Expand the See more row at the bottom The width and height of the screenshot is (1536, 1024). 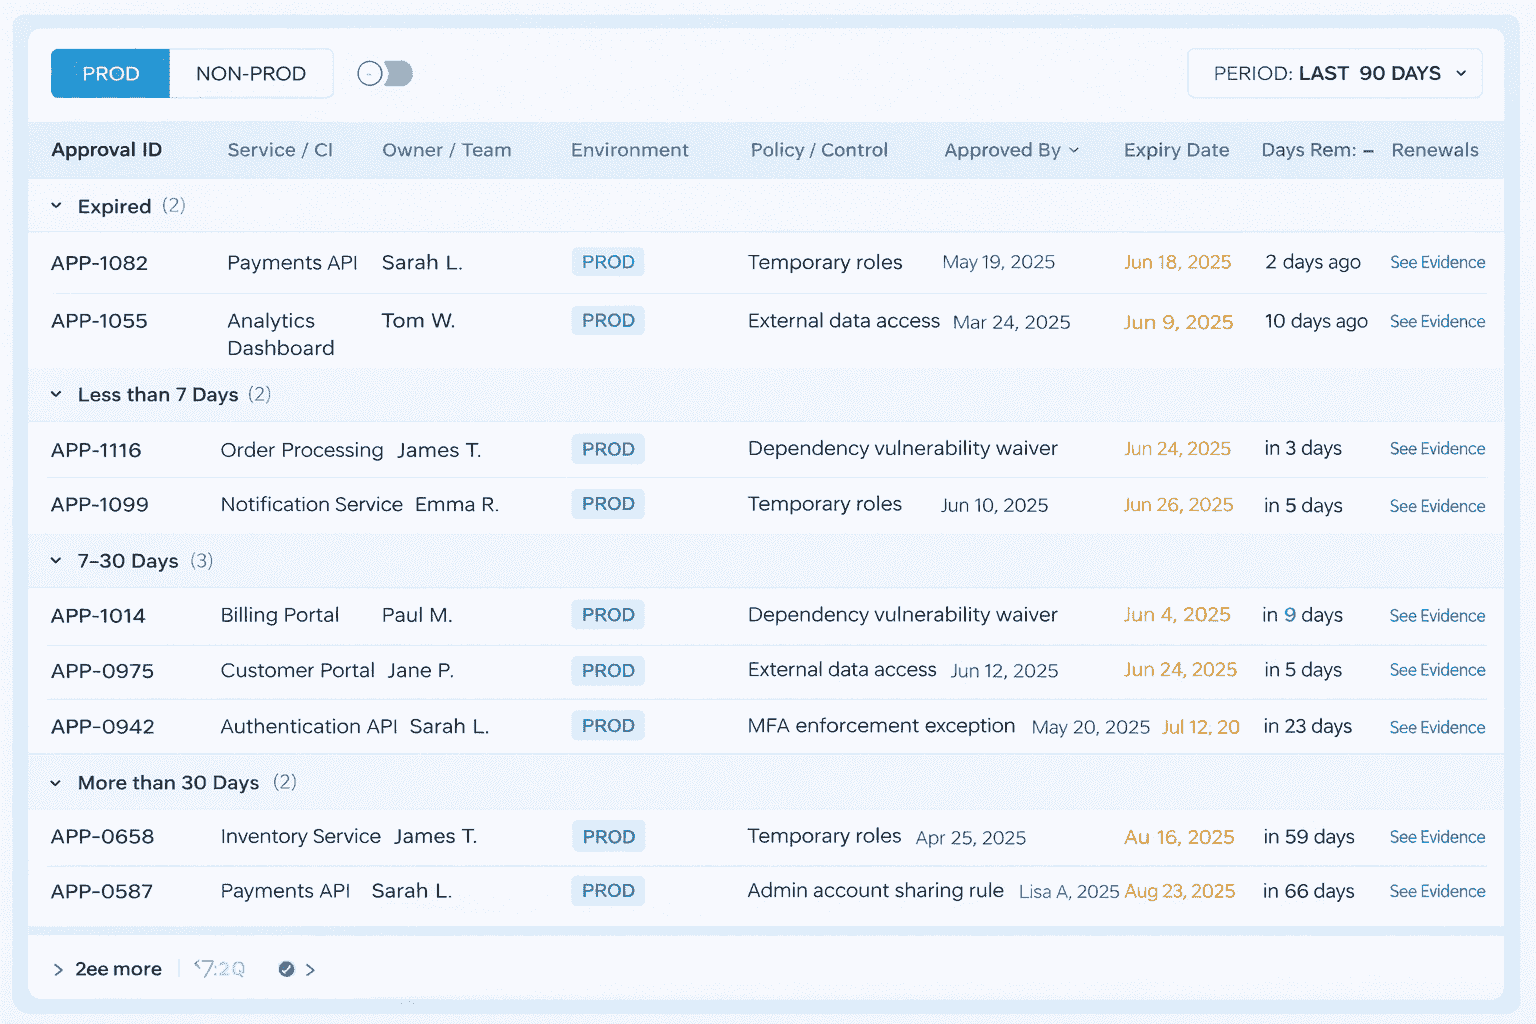118,969
